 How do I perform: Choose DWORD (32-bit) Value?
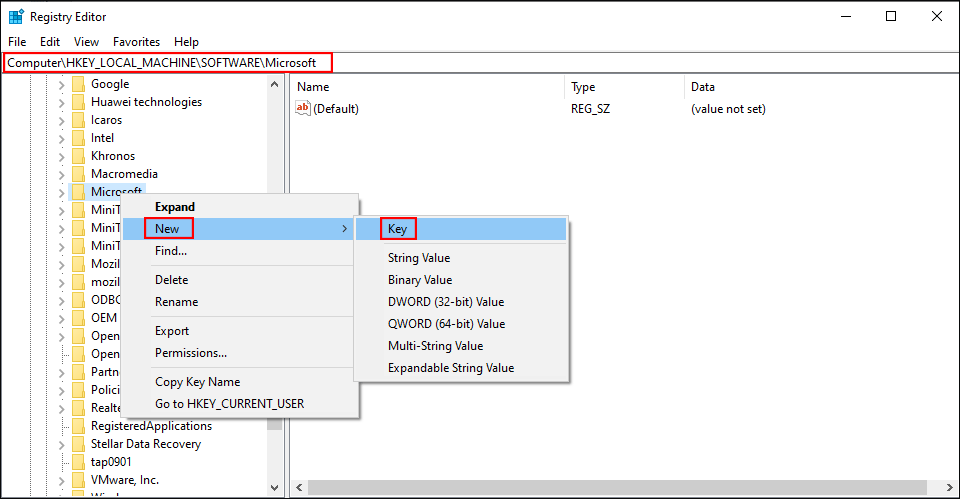click(x=461, y=302)
